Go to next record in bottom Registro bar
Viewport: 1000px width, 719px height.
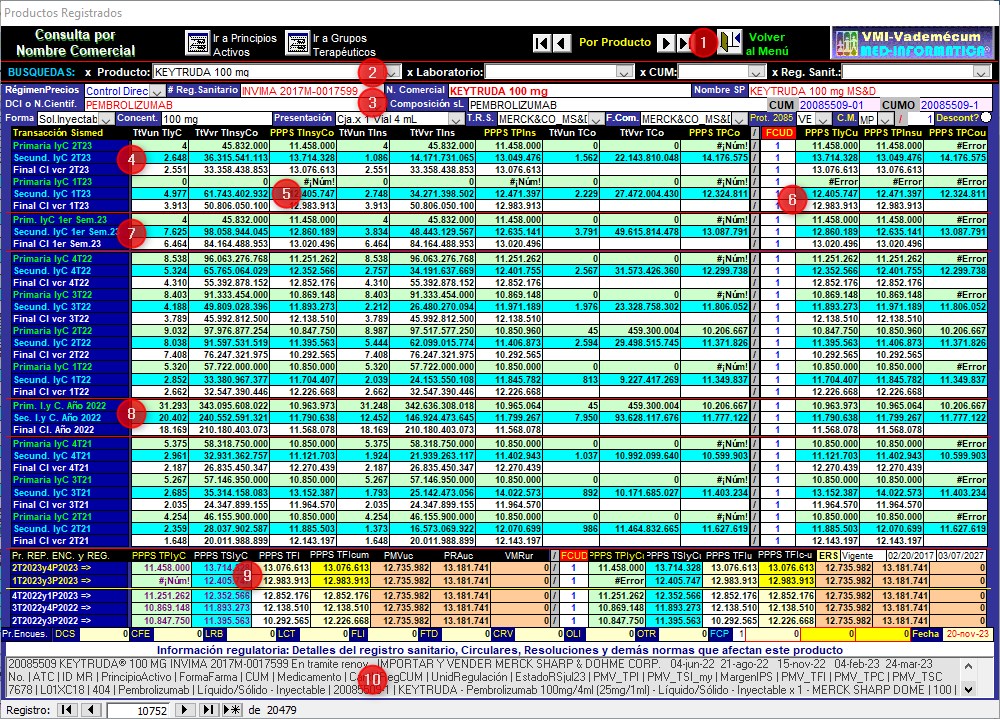coord(184,709)
